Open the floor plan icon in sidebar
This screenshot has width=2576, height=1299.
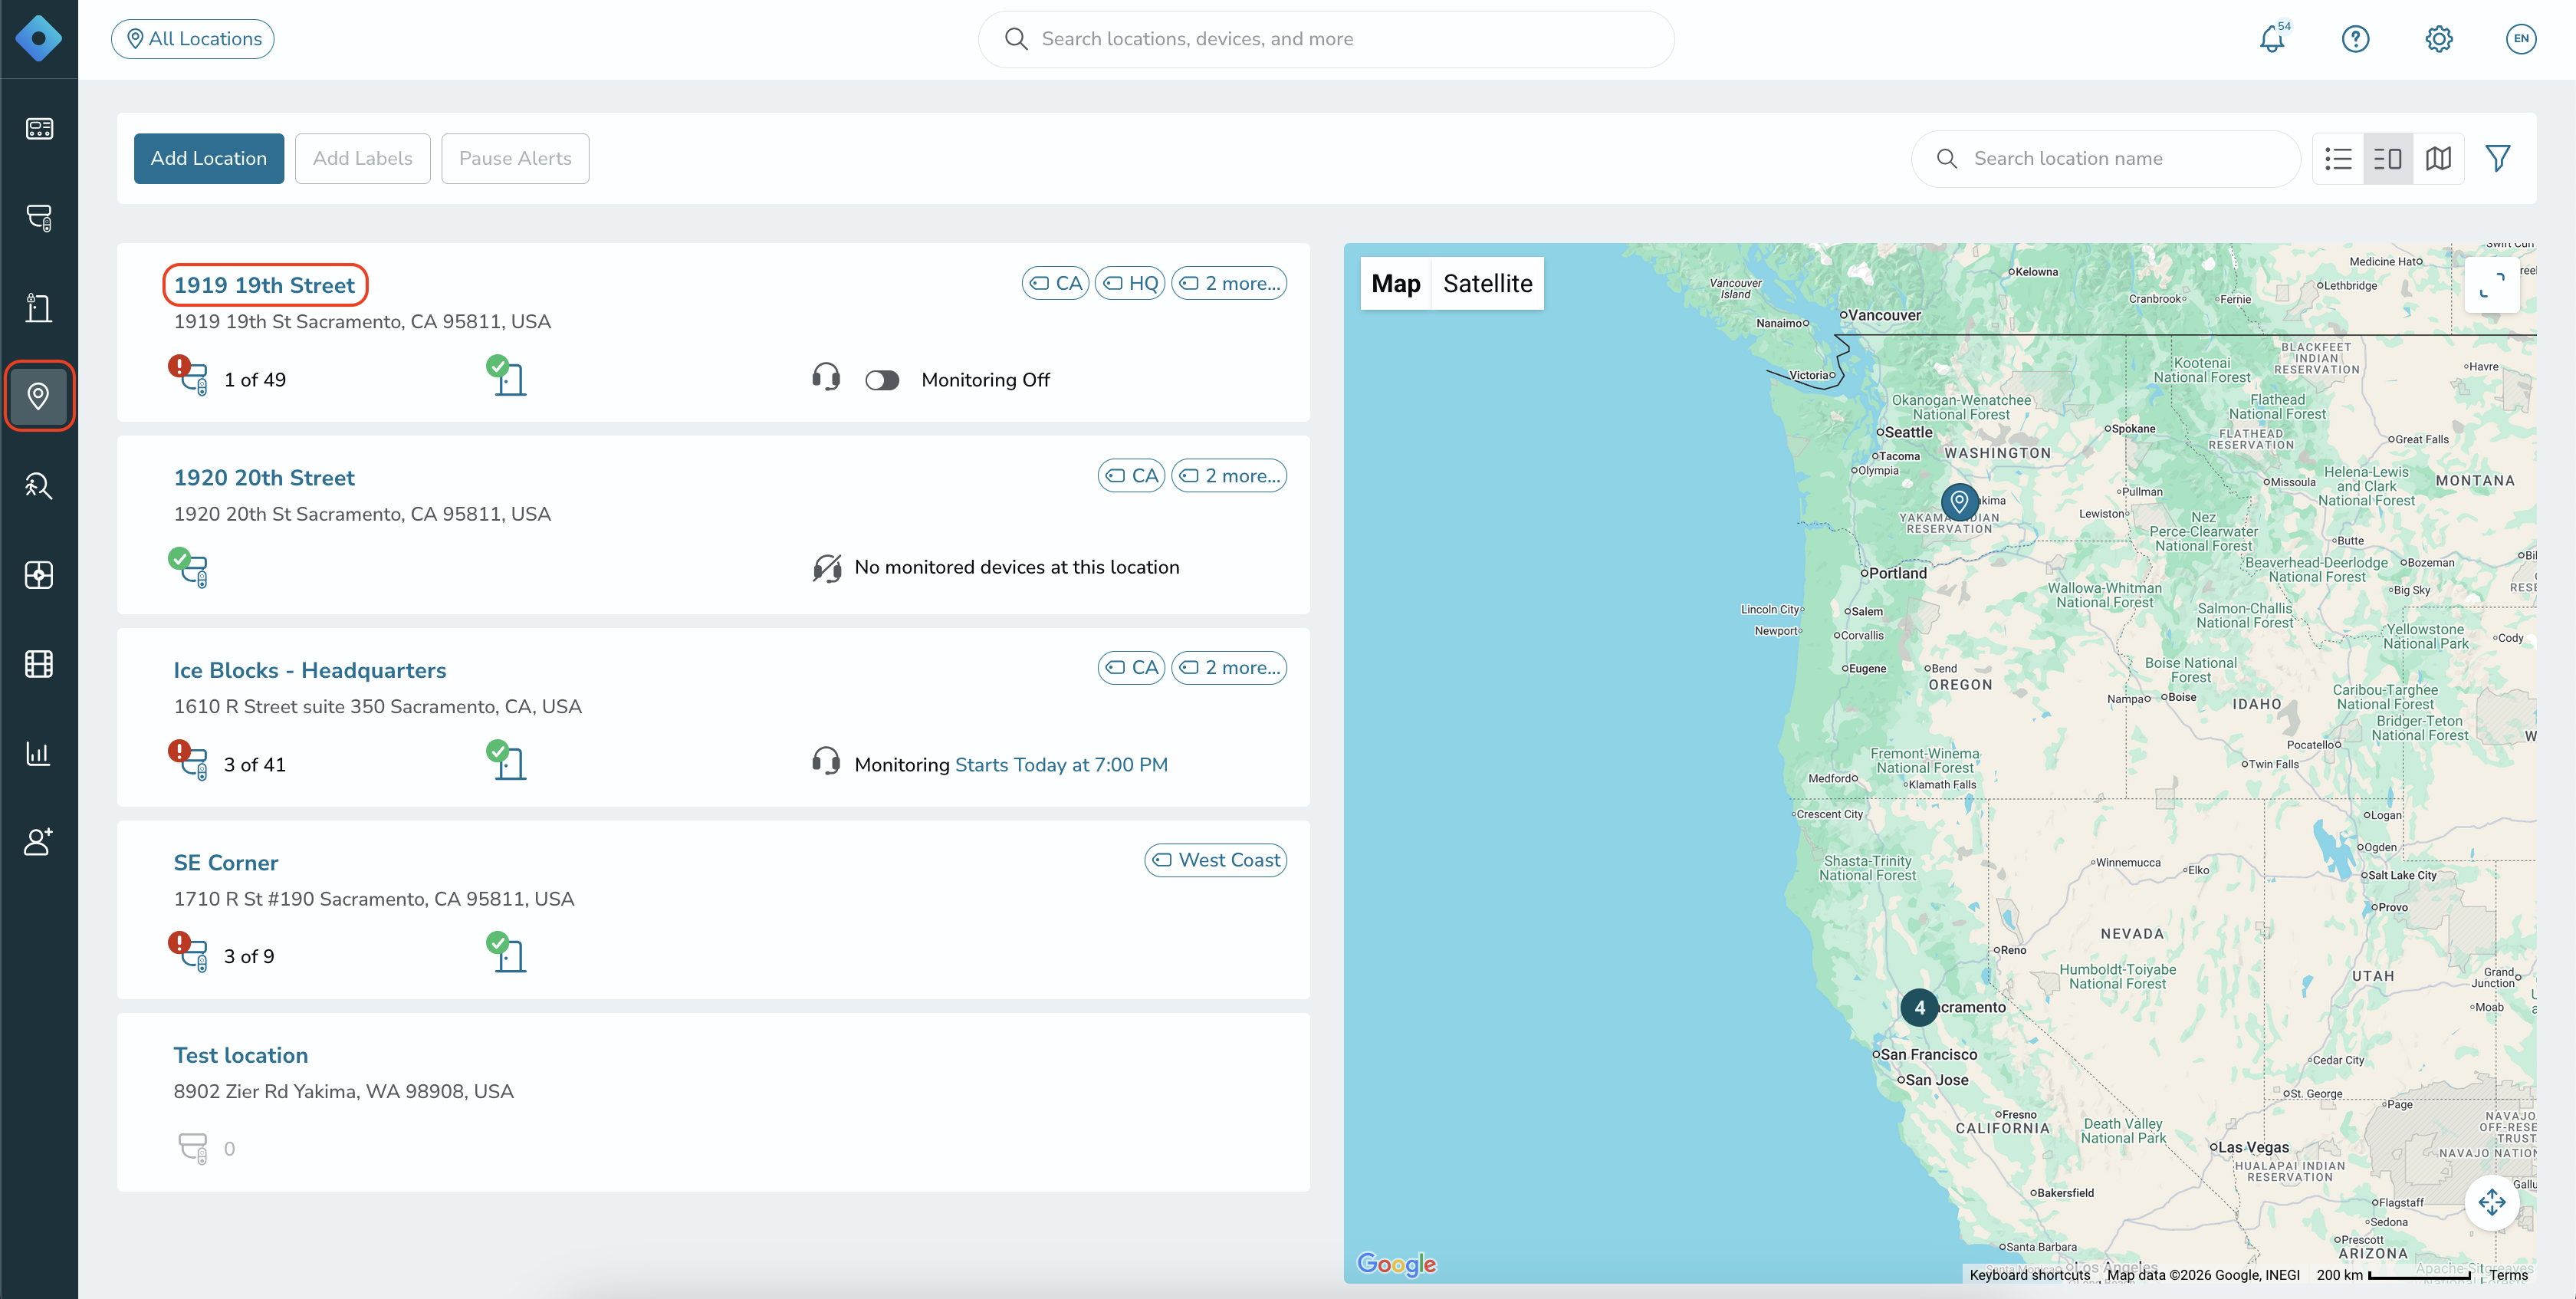(39, 575)
